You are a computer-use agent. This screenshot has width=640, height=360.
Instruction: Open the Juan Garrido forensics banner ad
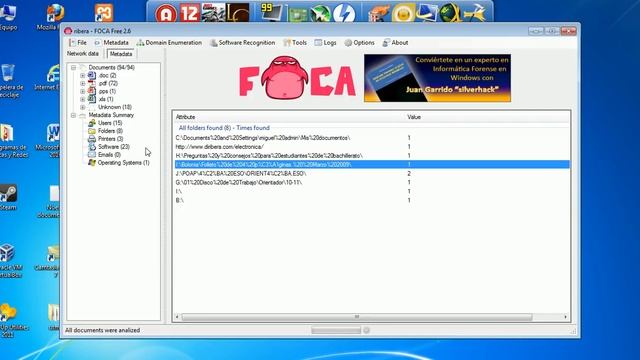(x=437, y=78)
